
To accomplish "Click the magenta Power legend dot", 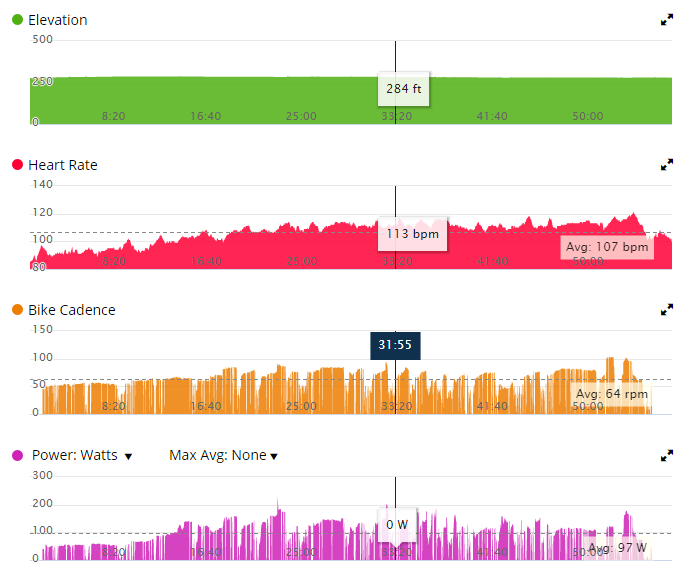I will point(17,455).
